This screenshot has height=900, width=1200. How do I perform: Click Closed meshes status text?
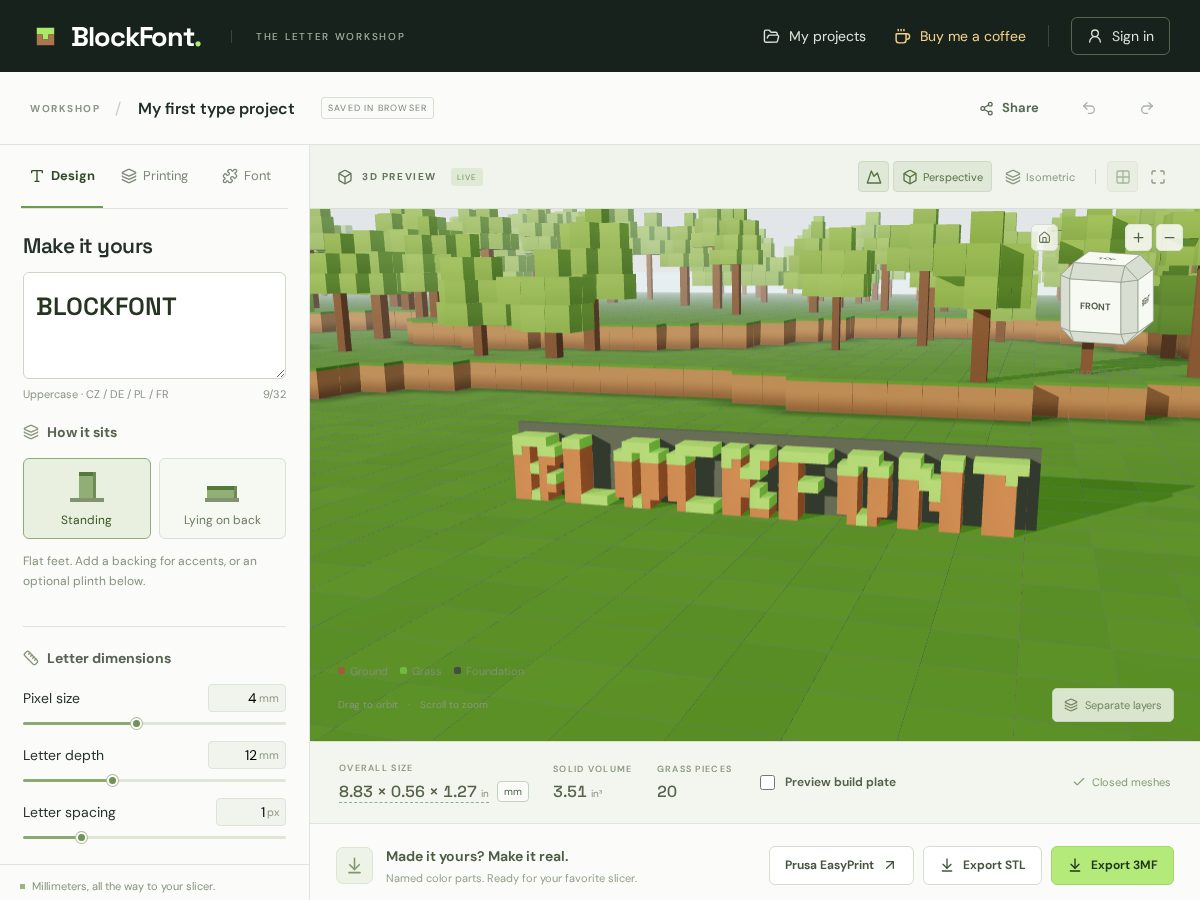coord(1121,782)
